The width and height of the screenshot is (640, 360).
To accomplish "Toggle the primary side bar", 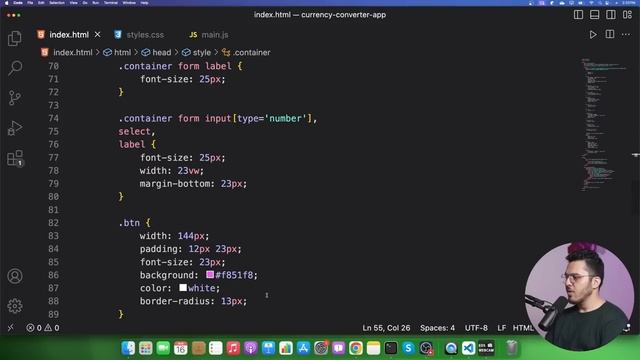I will 578,15.
